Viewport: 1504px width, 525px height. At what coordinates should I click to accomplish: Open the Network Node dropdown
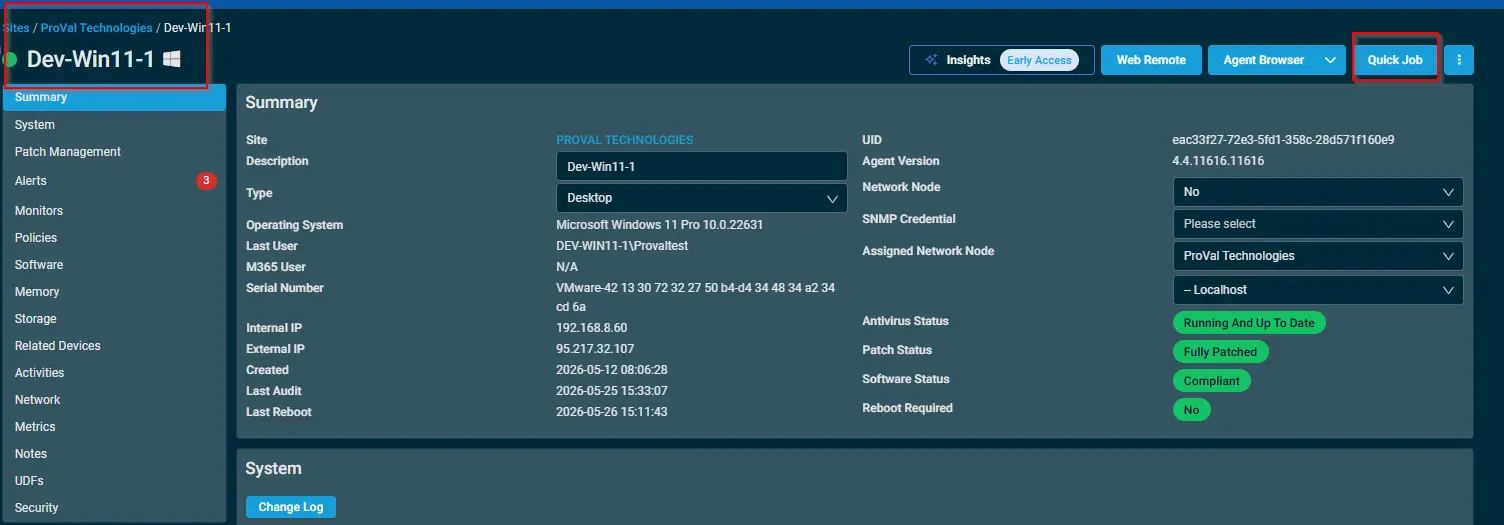click(1318, 192)
